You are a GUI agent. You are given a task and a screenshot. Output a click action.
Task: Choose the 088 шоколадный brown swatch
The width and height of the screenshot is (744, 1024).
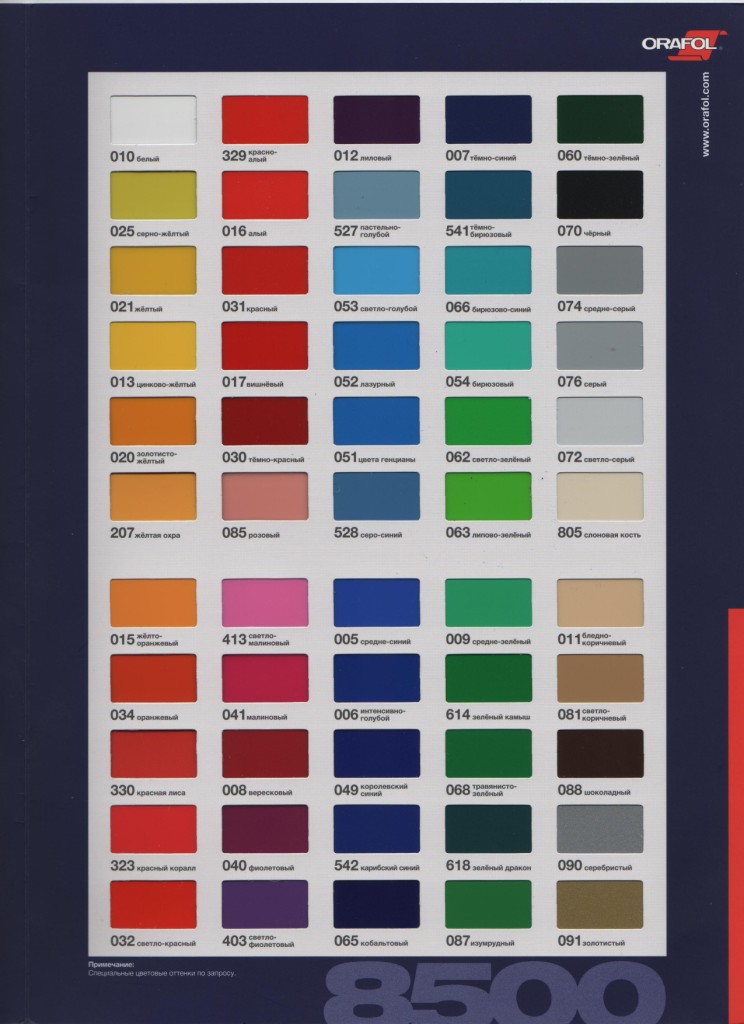599,754
